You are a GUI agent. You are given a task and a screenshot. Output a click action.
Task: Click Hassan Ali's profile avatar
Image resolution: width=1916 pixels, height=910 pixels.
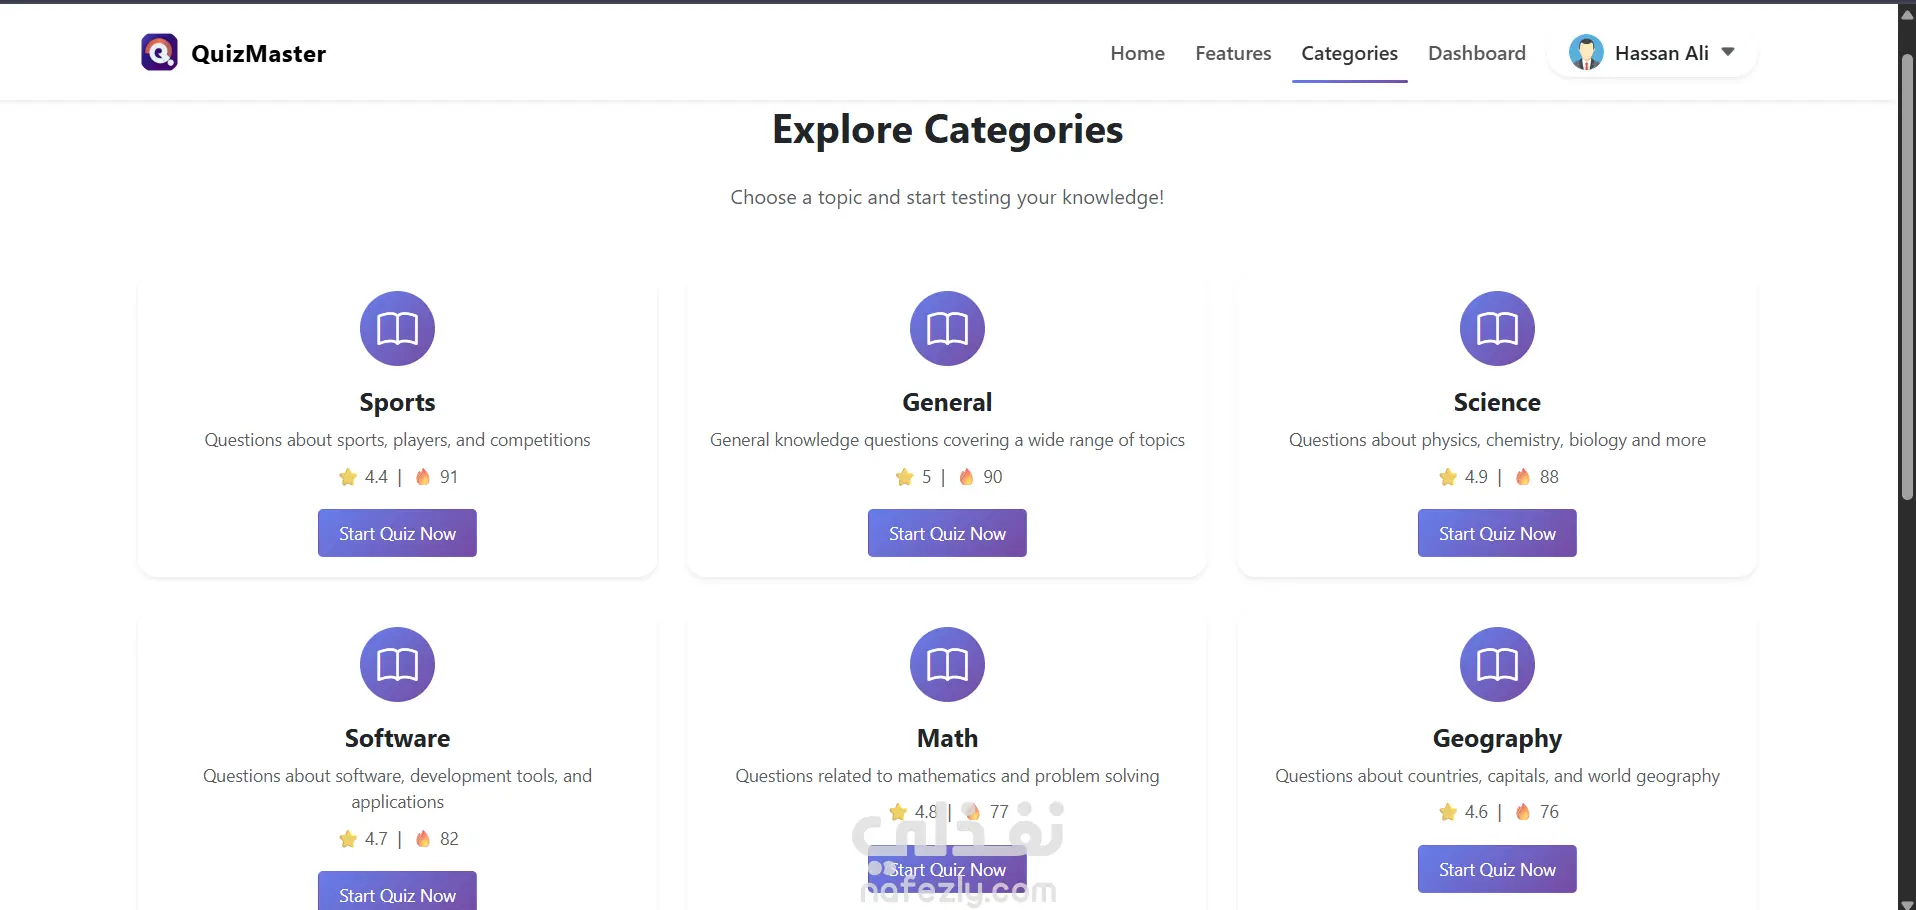click(x=1586, y=53)
